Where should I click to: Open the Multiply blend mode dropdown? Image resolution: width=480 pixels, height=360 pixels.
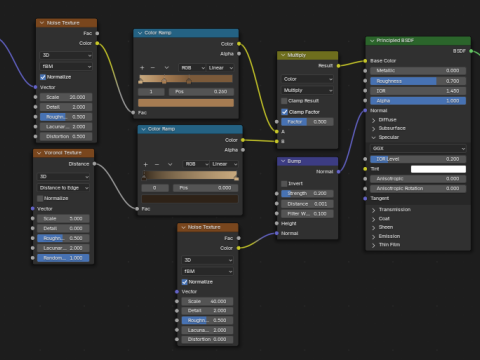[x=307, y=90]
